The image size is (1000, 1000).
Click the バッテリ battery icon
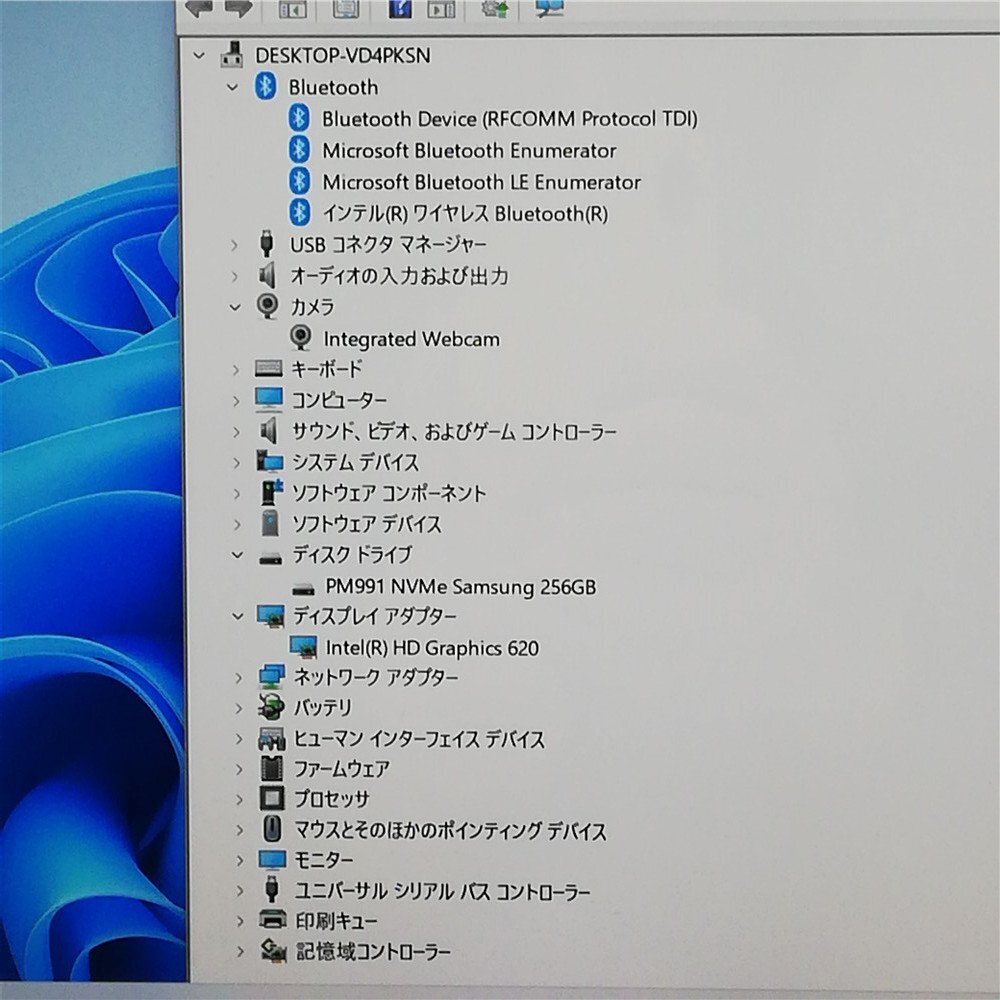coord(270,707)
